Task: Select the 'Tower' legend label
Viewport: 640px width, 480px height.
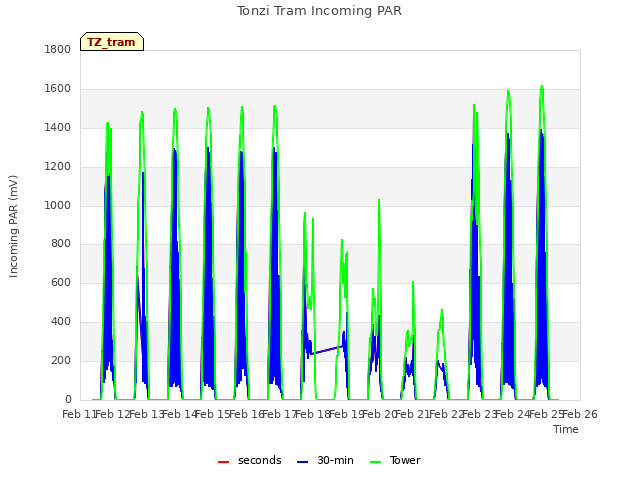Action: pyautogui.click(x=405, y=460)
